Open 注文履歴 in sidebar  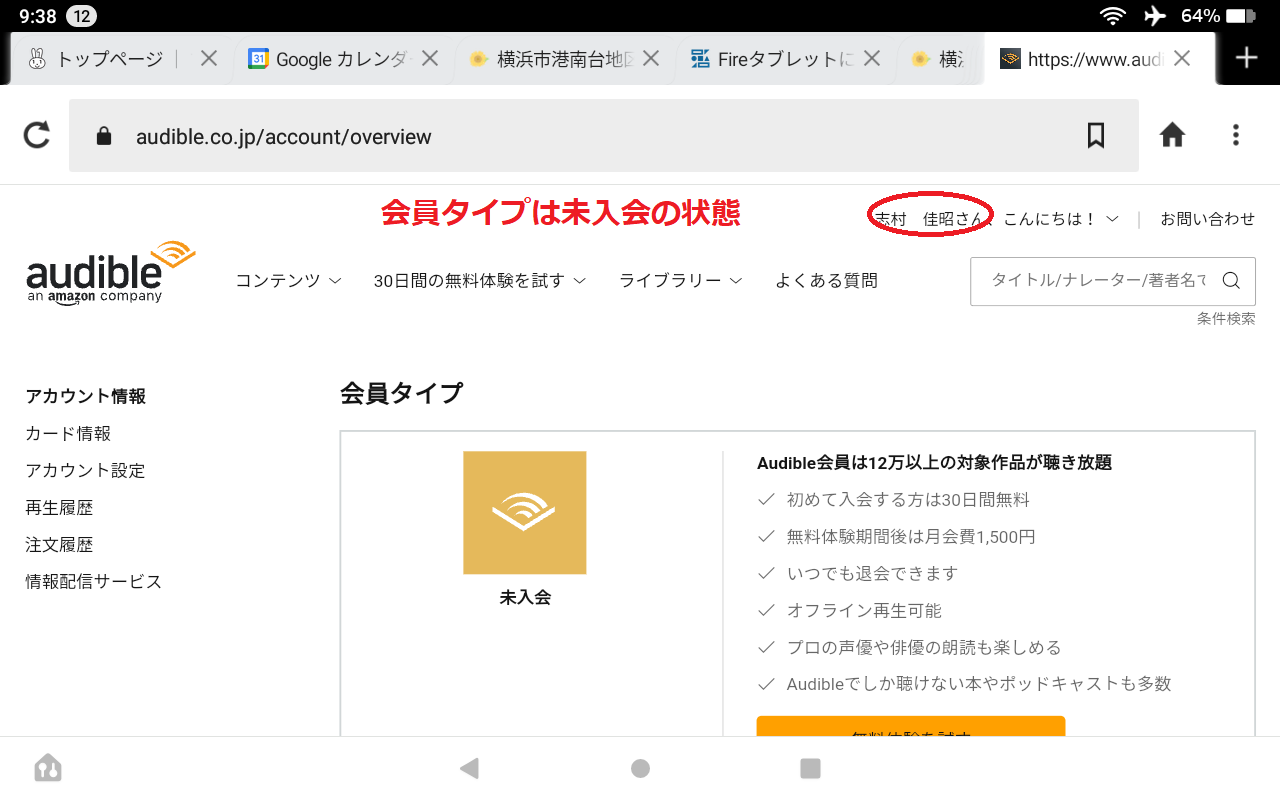pyautogui.click(x=59, y=545)
